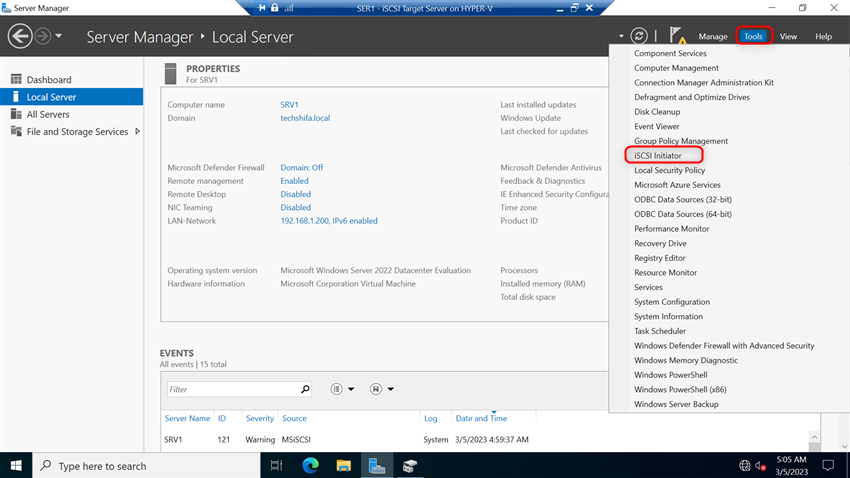The image size is (850, 478).
Task: Select the SRV1 MSiSCSI warning event row
Action: [485, 440]
